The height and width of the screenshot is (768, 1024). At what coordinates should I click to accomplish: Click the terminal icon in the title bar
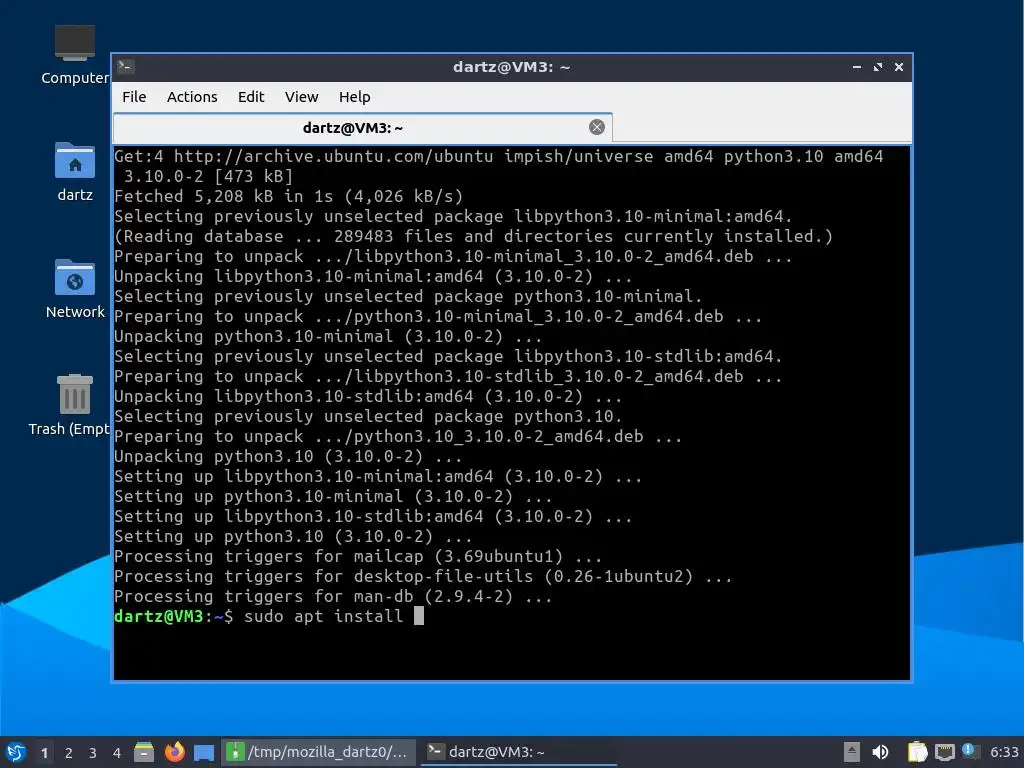[x=125, y=66]
